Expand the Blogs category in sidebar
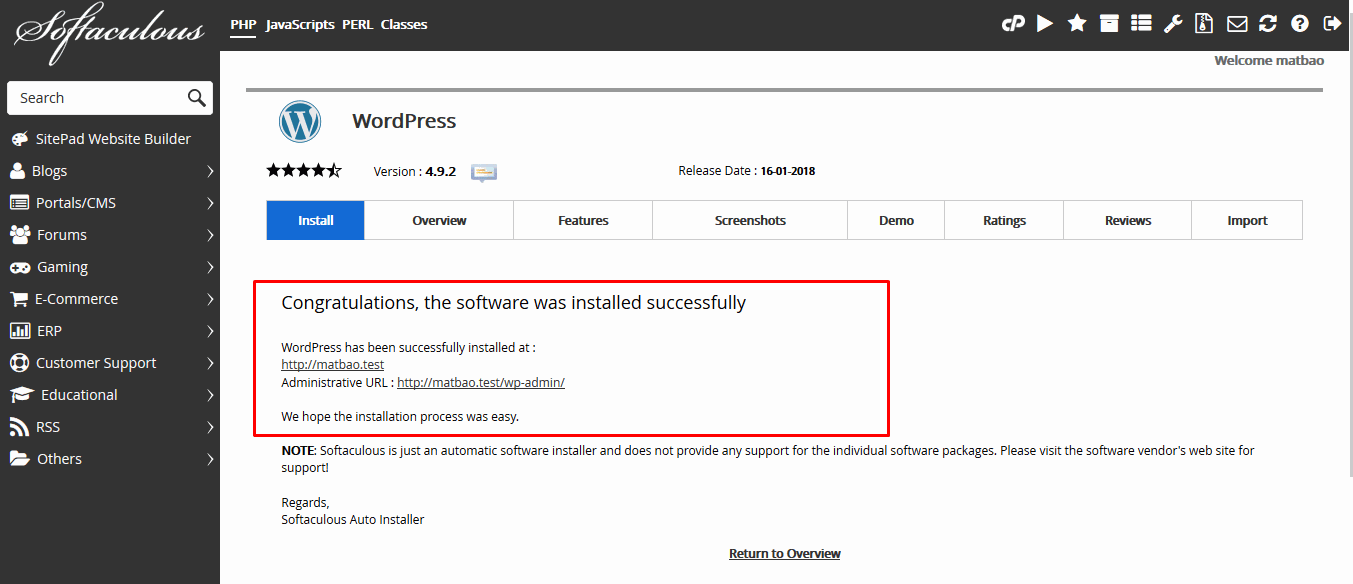This screenshot has width=1353, height=584. coord(110,171)
